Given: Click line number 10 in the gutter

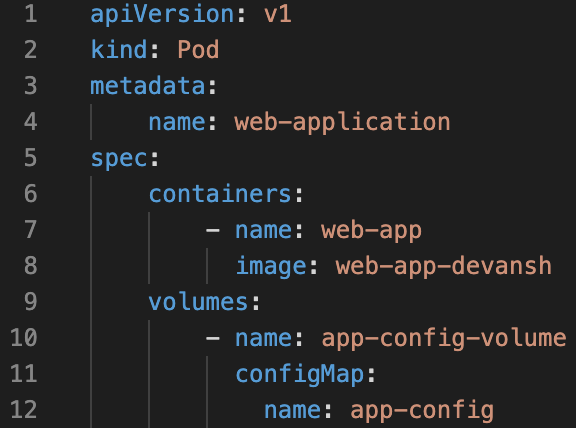Looking at the screenshot, I should point(24,338).
